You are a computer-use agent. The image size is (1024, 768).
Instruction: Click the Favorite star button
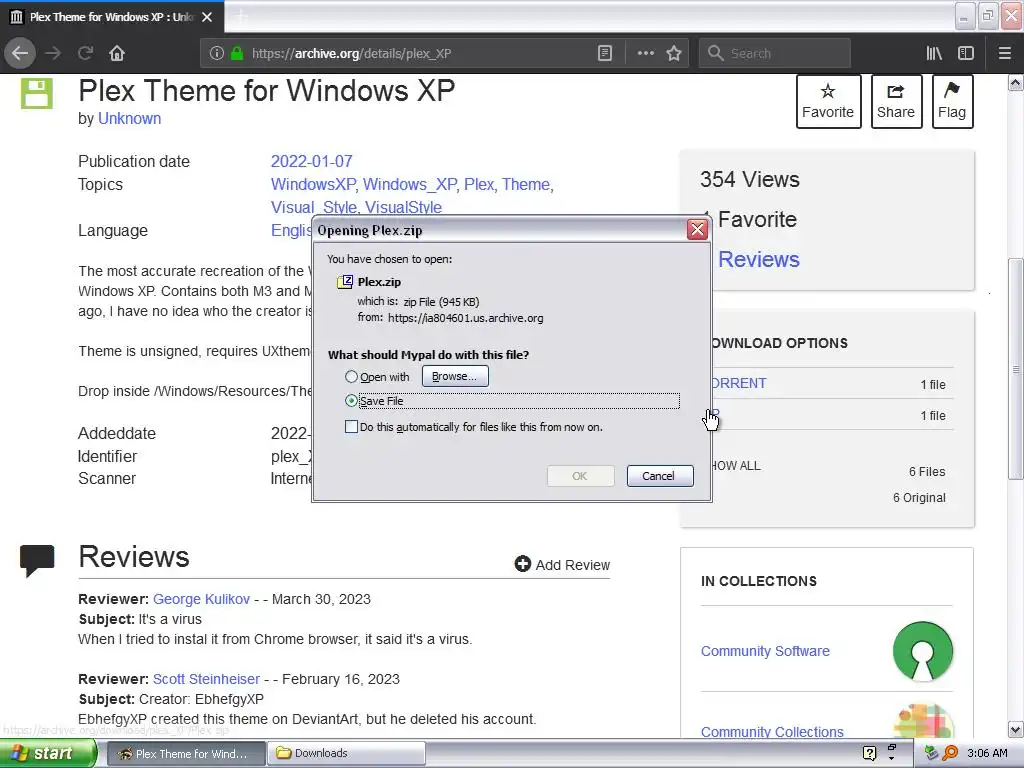(828, 101)
